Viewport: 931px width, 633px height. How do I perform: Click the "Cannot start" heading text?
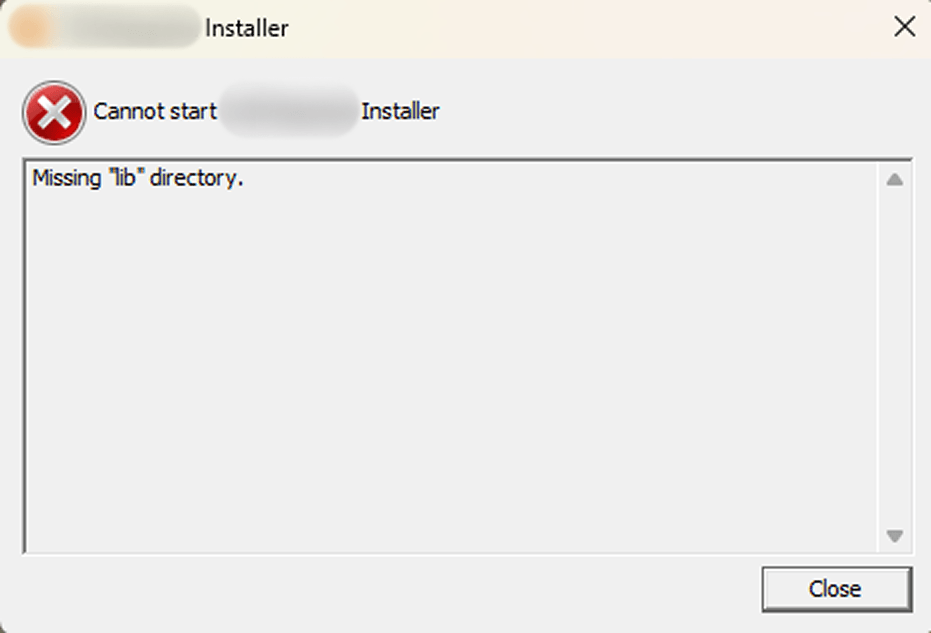tap(155, 111)
